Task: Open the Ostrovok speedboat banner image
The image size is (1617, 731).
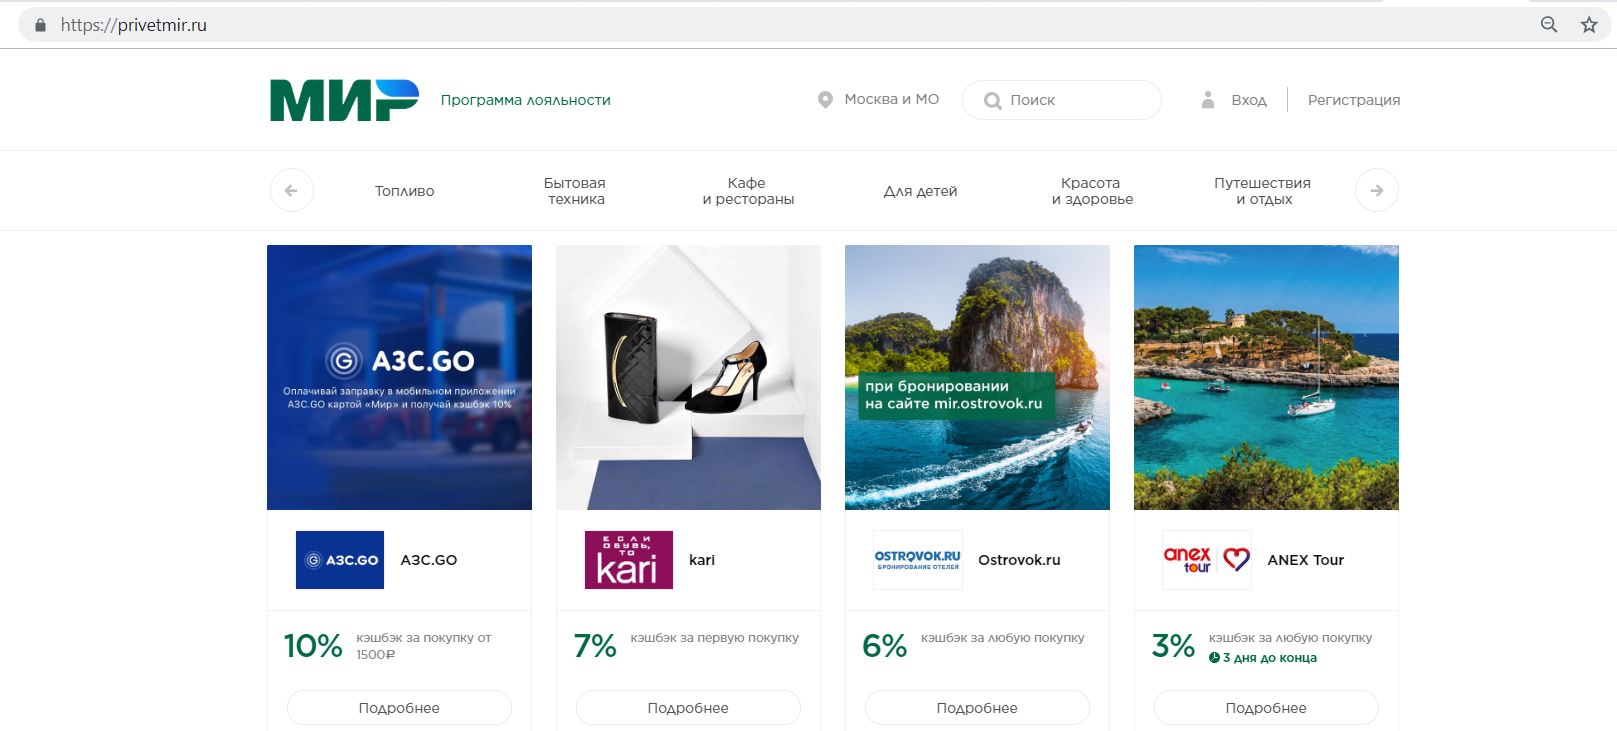Action: [x=977, y=377]
